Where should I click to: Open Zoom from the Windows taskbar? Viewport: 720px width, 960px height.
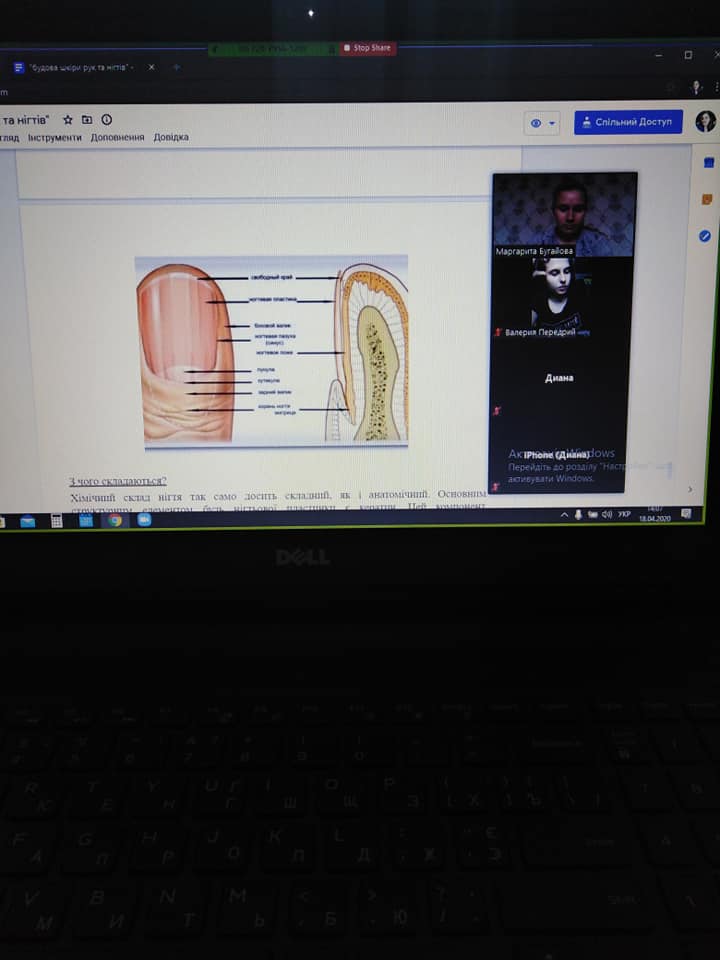pos(144,520)
